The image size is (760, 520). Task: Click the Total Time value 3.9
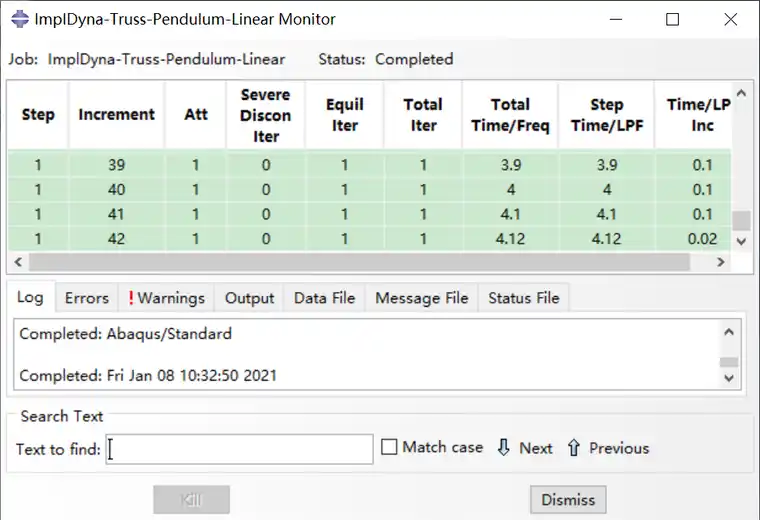(511, 165)
